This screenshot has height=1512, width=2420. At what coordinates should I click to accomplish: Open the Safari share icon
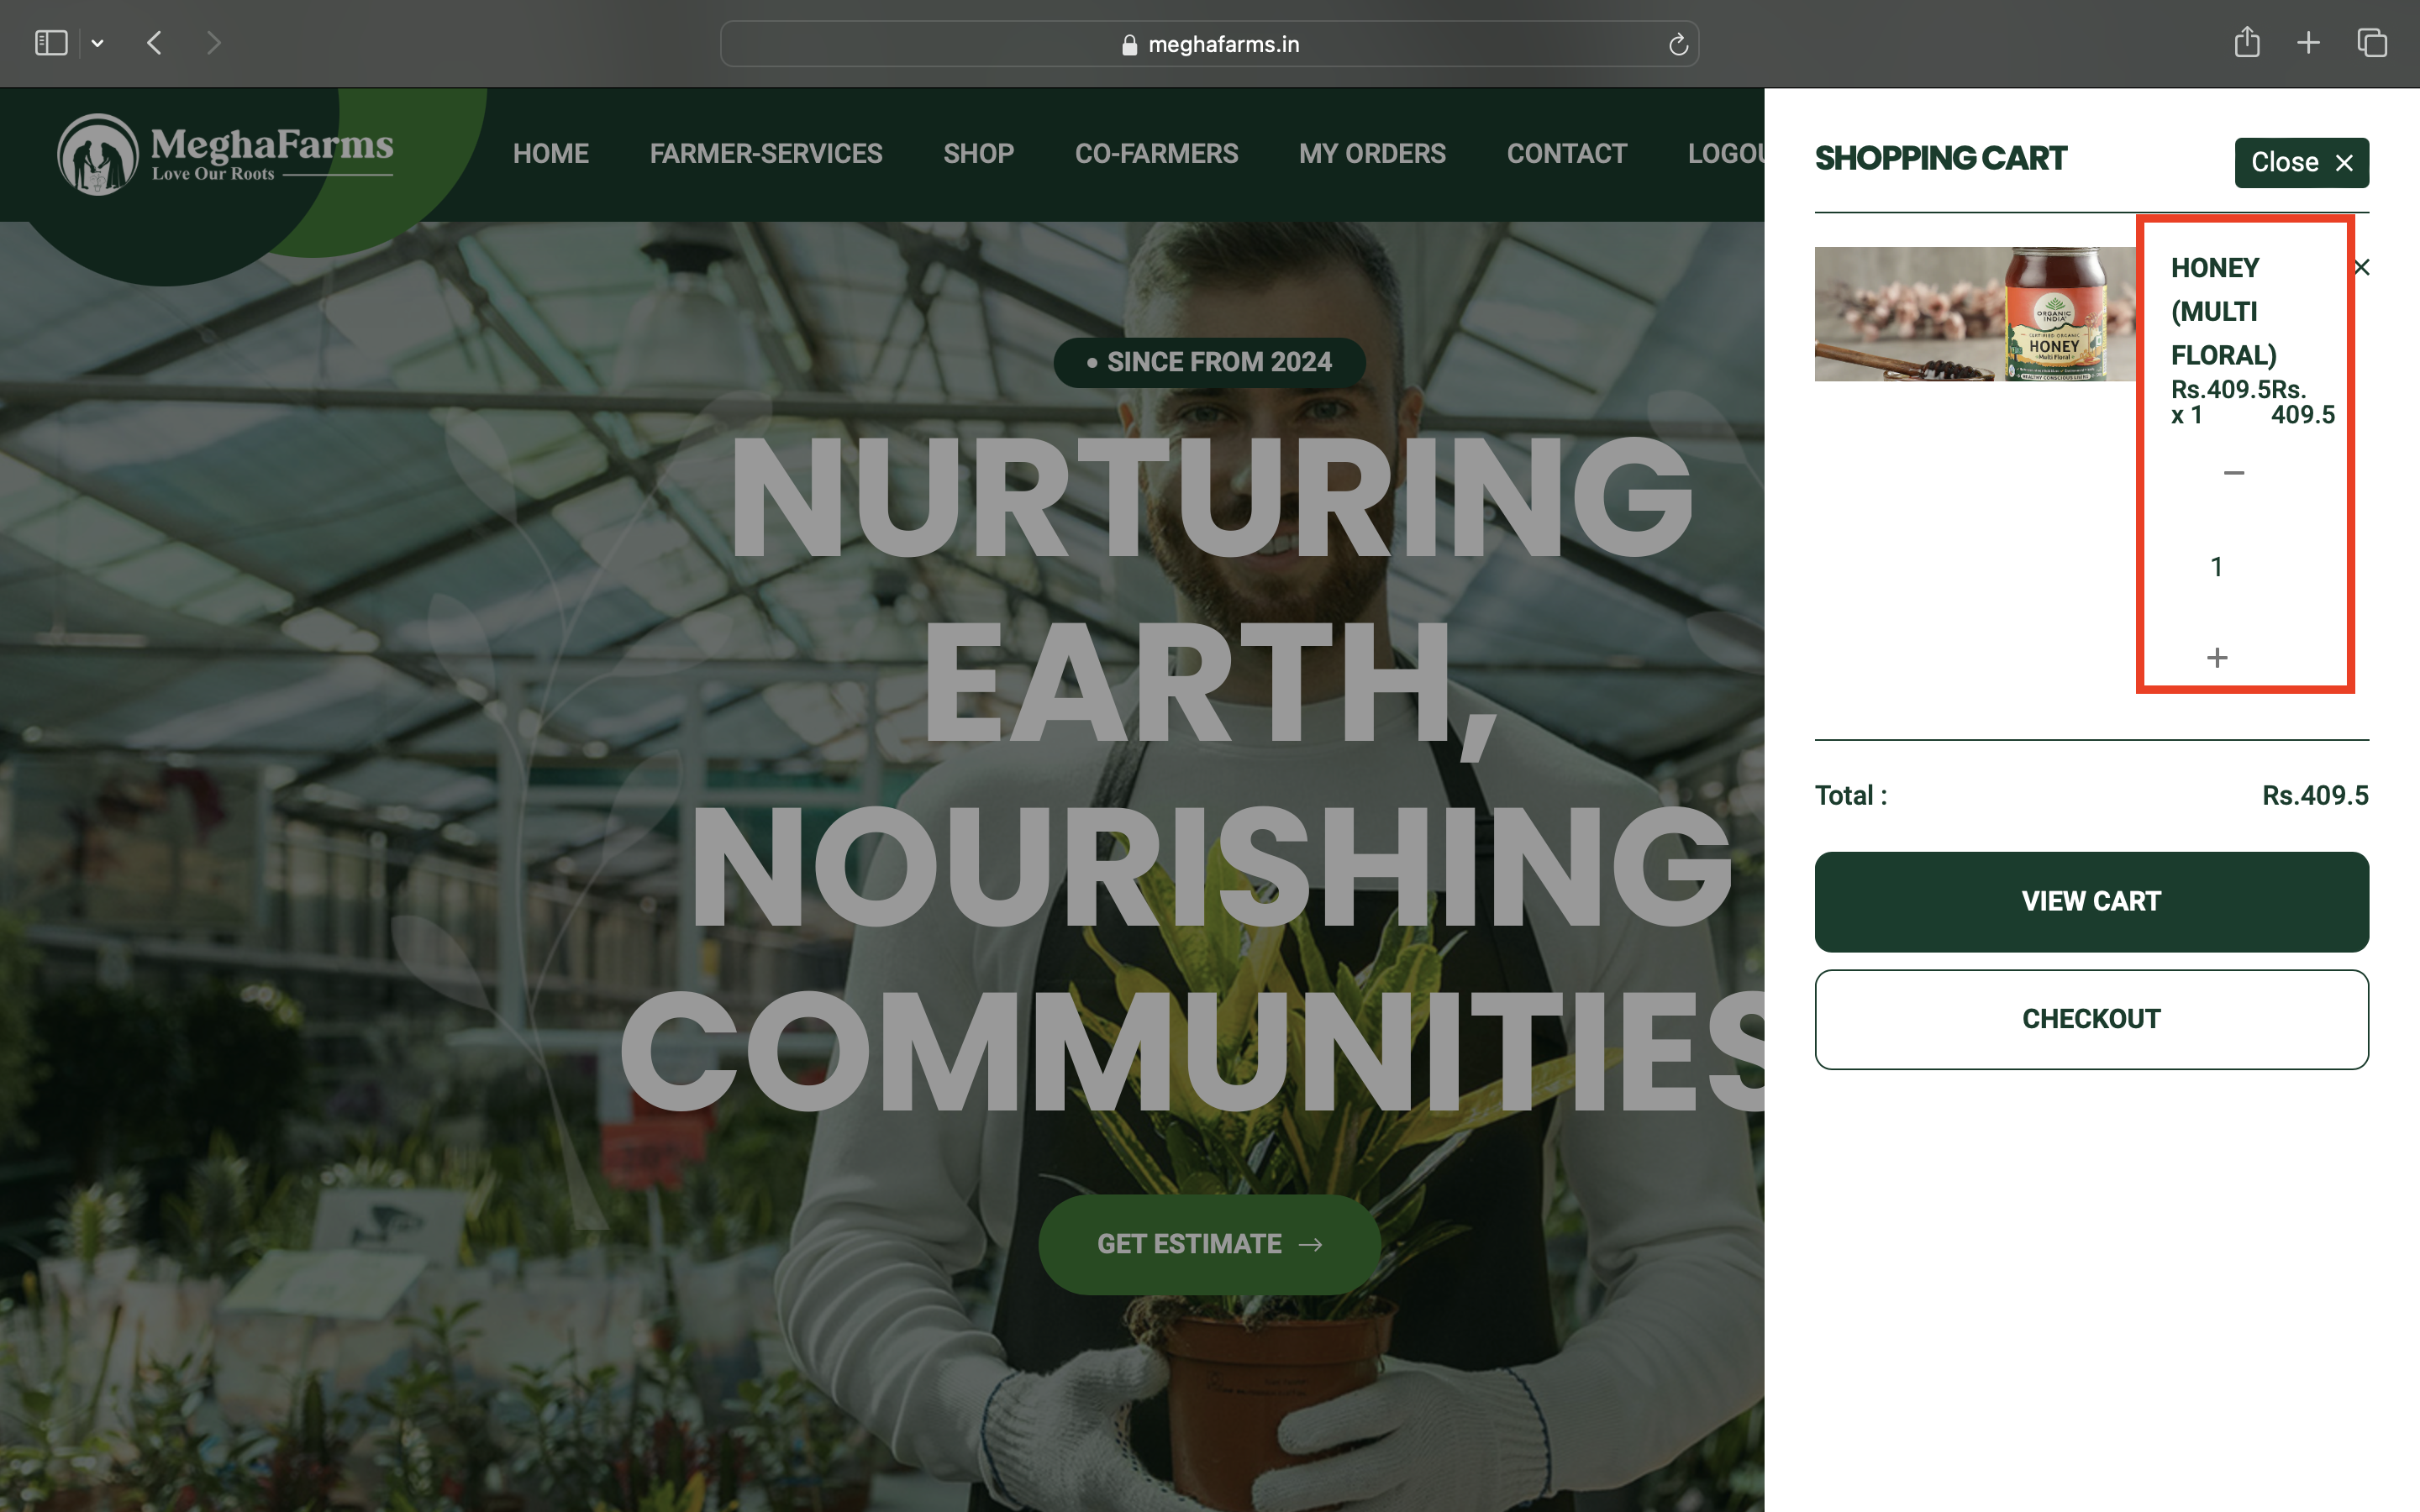click(2246, 42)
